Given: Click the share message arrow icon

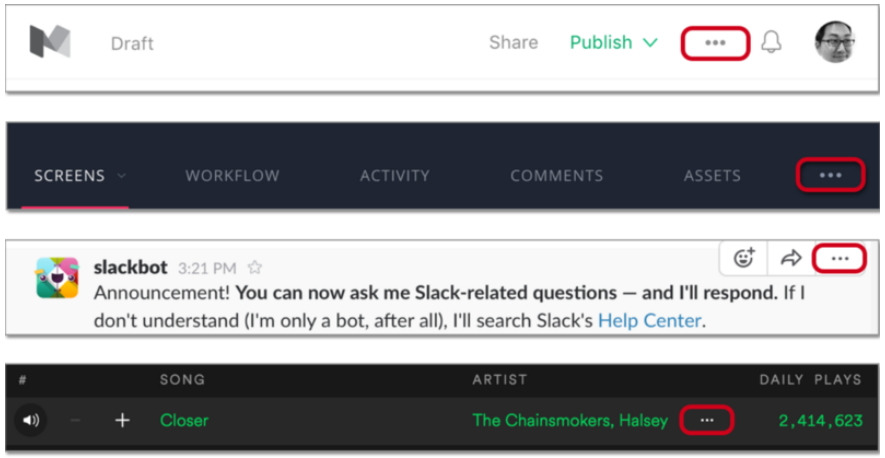Looking at the screenshot, I should click(x=791, y=258).
